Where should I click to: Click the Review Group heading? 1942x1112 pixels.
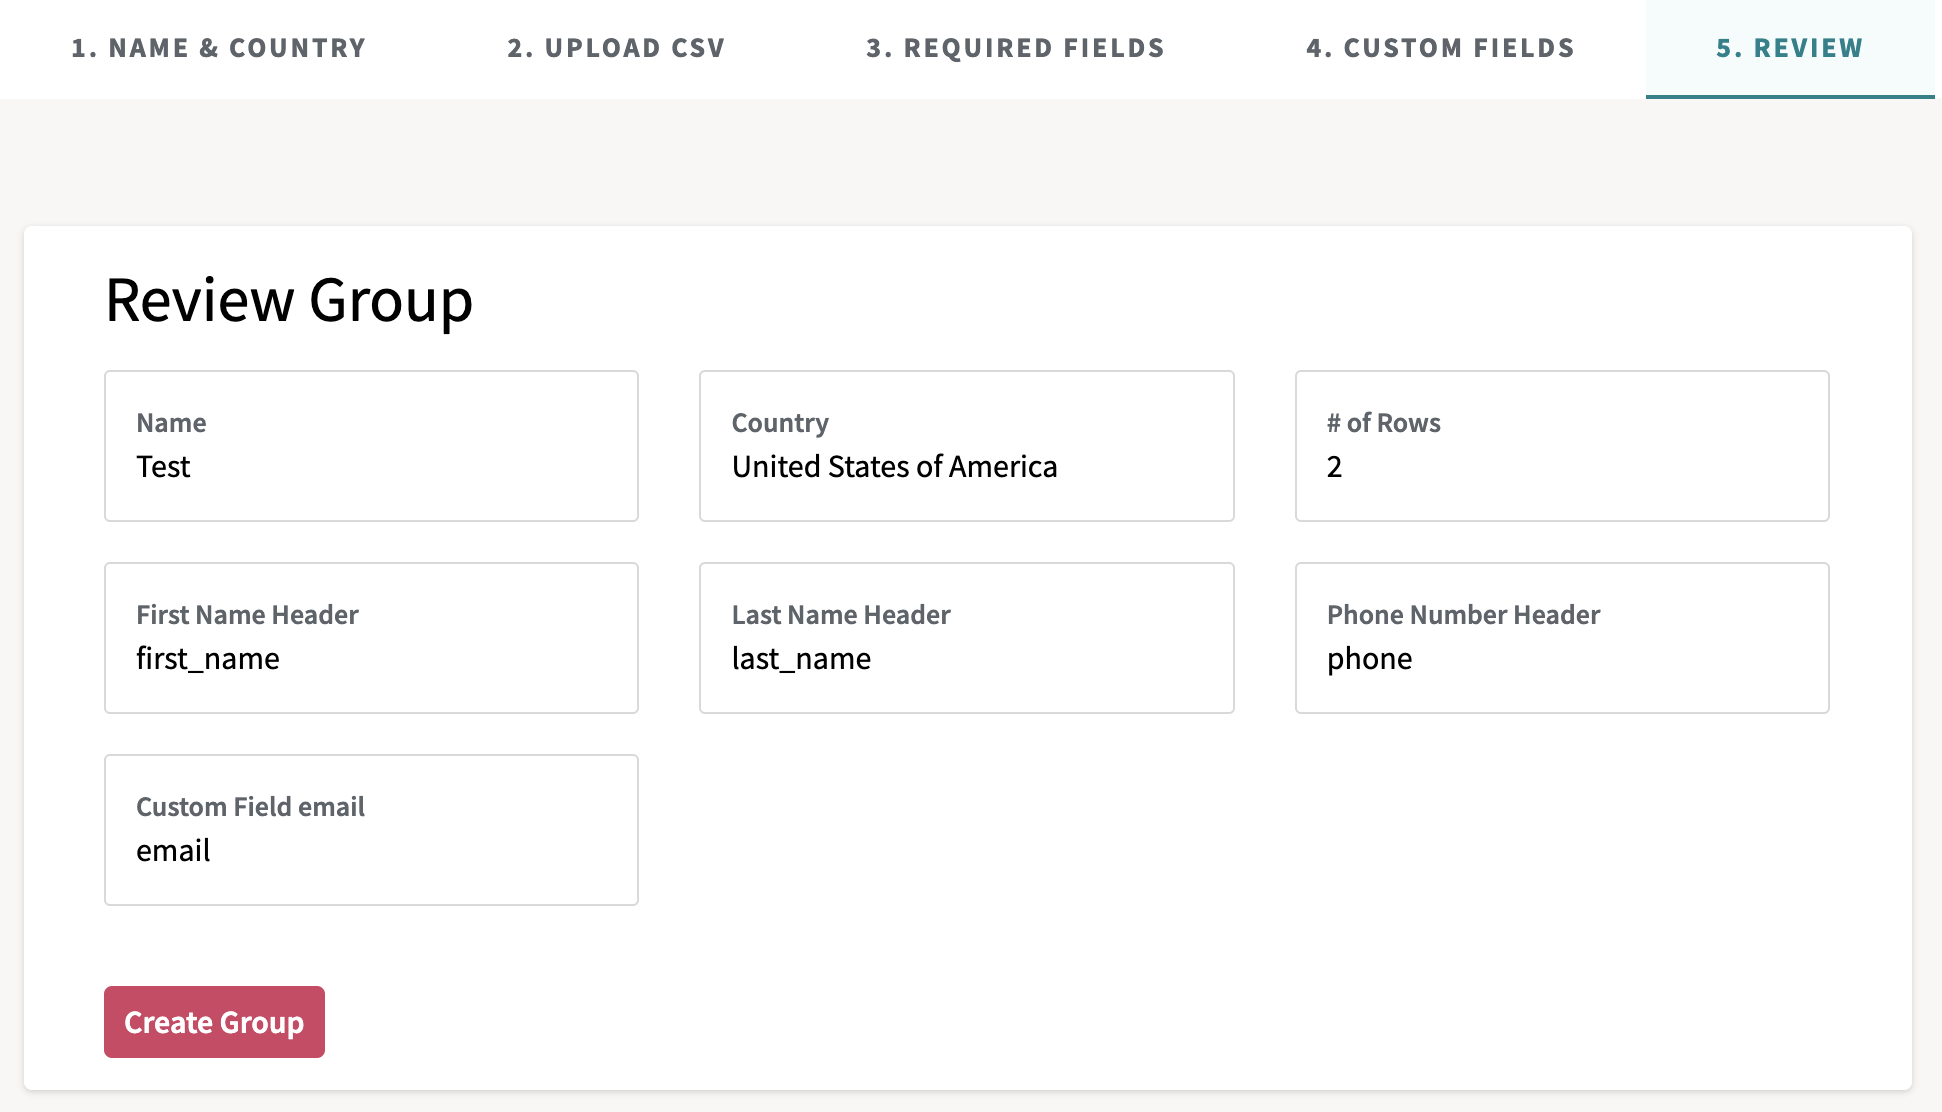[289, 300]
